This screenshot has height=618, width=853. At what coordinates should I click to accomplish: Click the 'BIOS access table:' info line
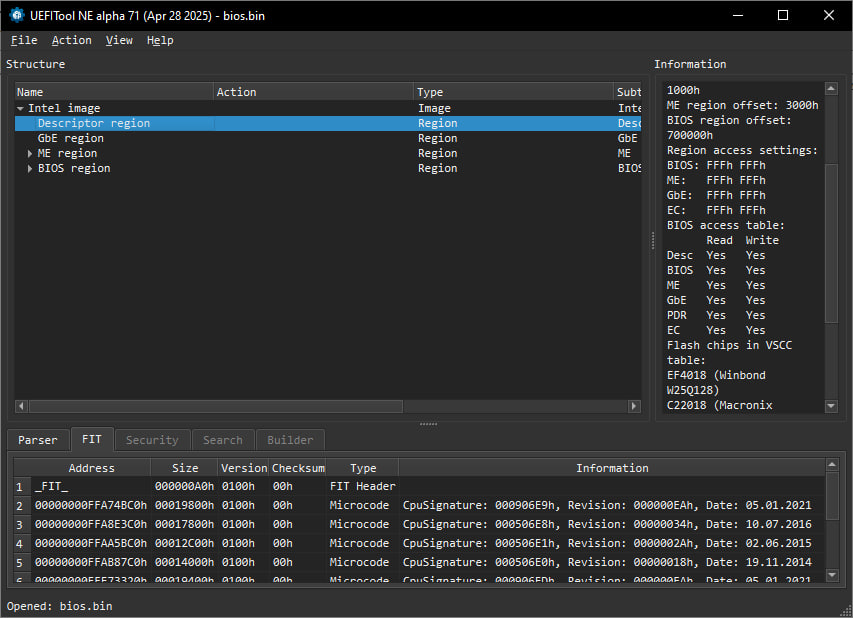click(726, 225)
